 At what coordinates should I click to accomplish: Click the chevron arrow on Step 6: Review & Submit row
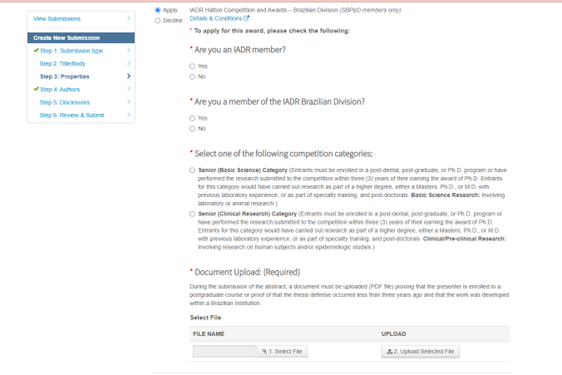[129, 115]
